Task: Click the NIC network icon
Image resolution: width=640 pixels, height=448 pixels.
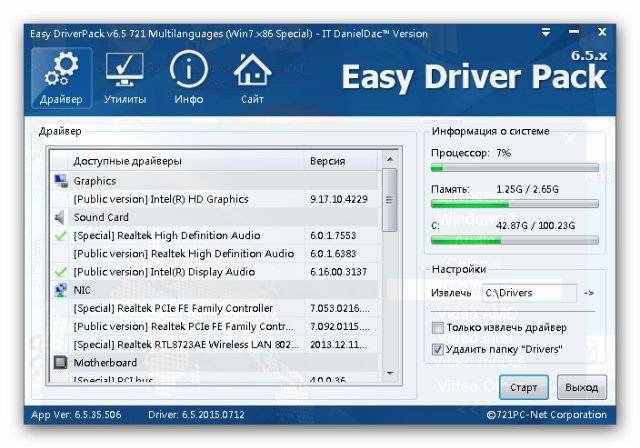Action: point(61,290)
